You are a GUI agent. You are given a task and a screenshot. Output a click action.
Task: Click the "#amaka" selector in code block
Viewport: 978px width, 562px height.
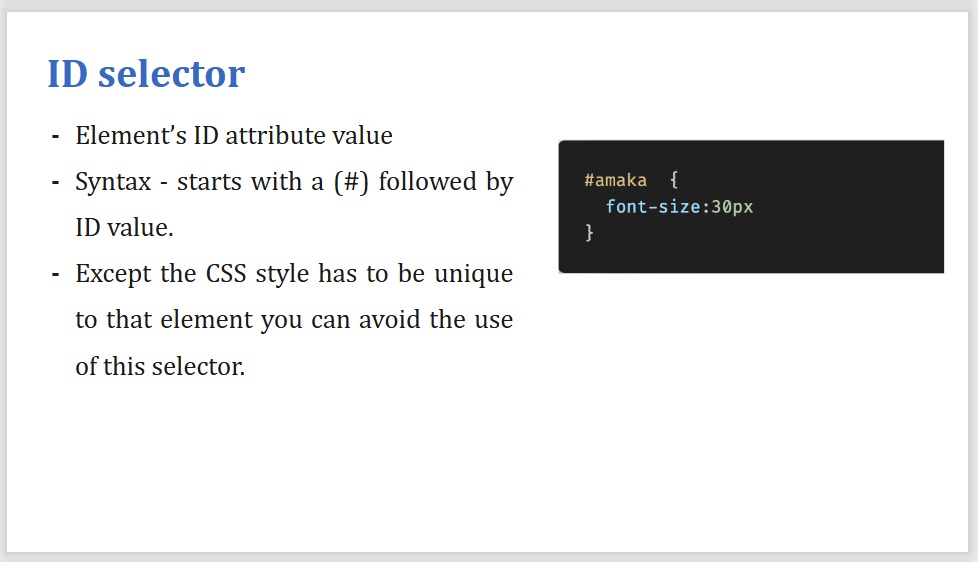pos(615,181)
